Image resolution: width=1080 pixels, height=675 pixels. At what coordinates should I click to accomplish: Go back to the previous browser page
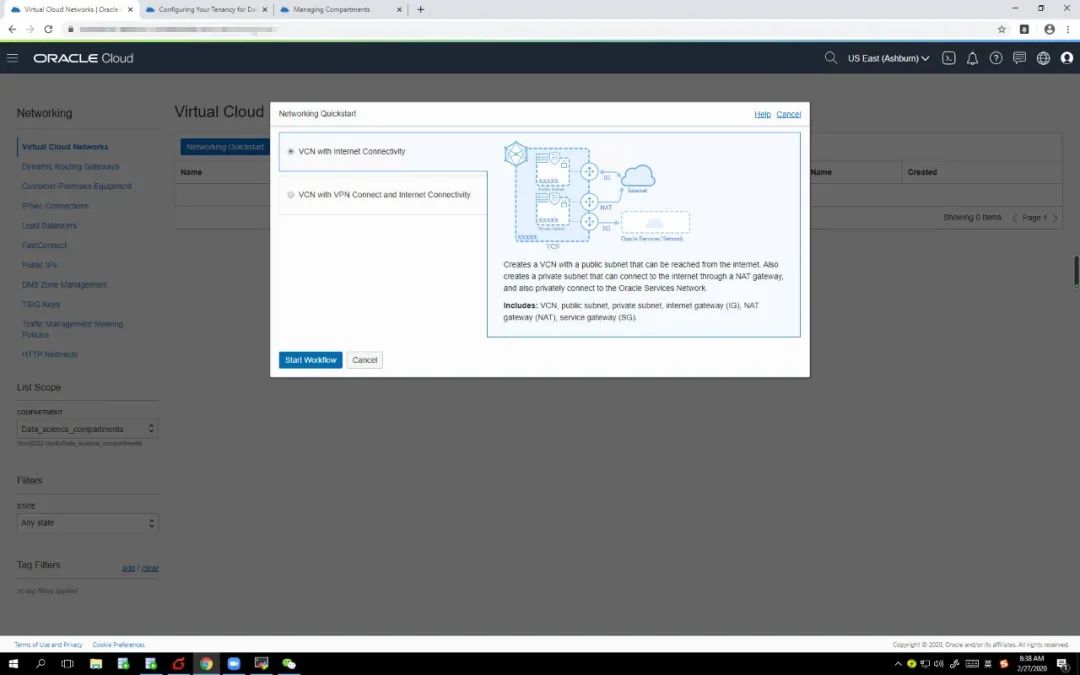click(12, 29)
